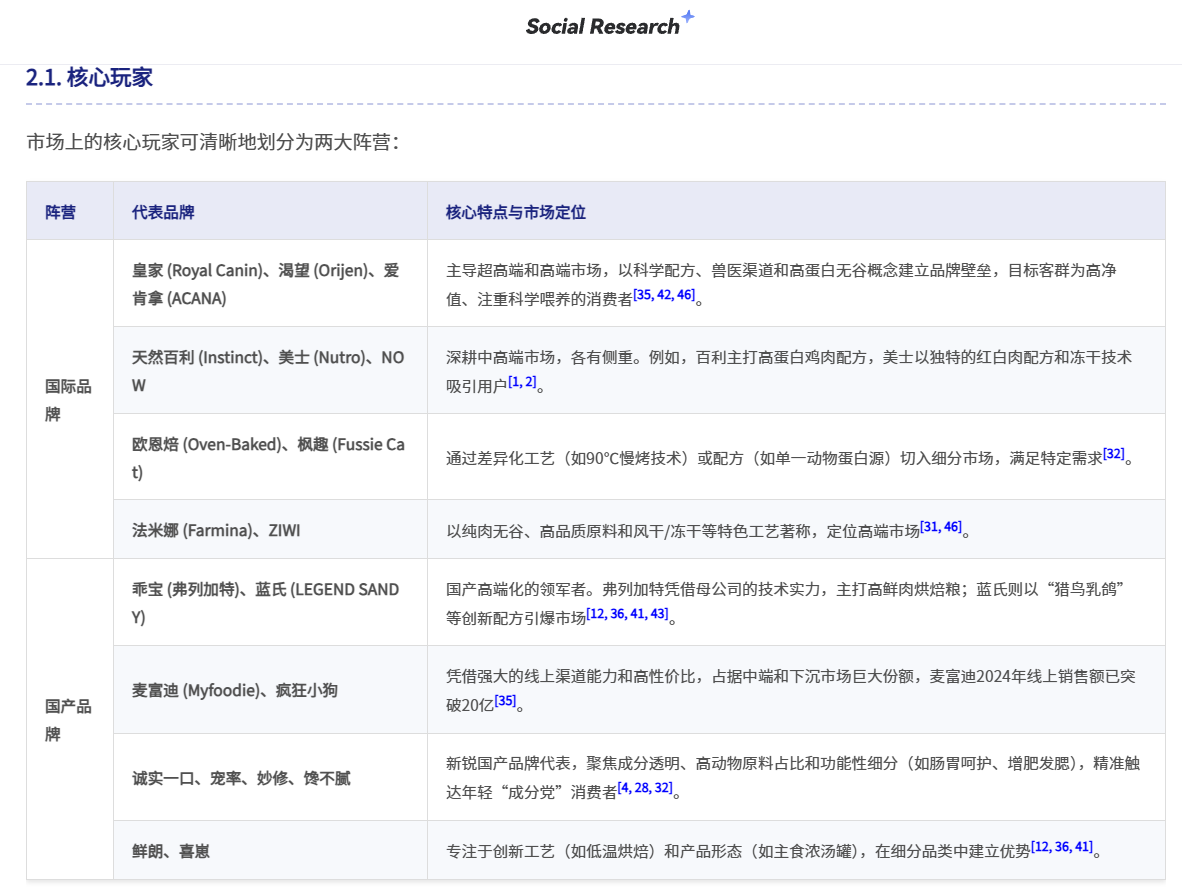Open citation [35] in 麦富迪 row
1182x887 pixels.
pos(505,701)
